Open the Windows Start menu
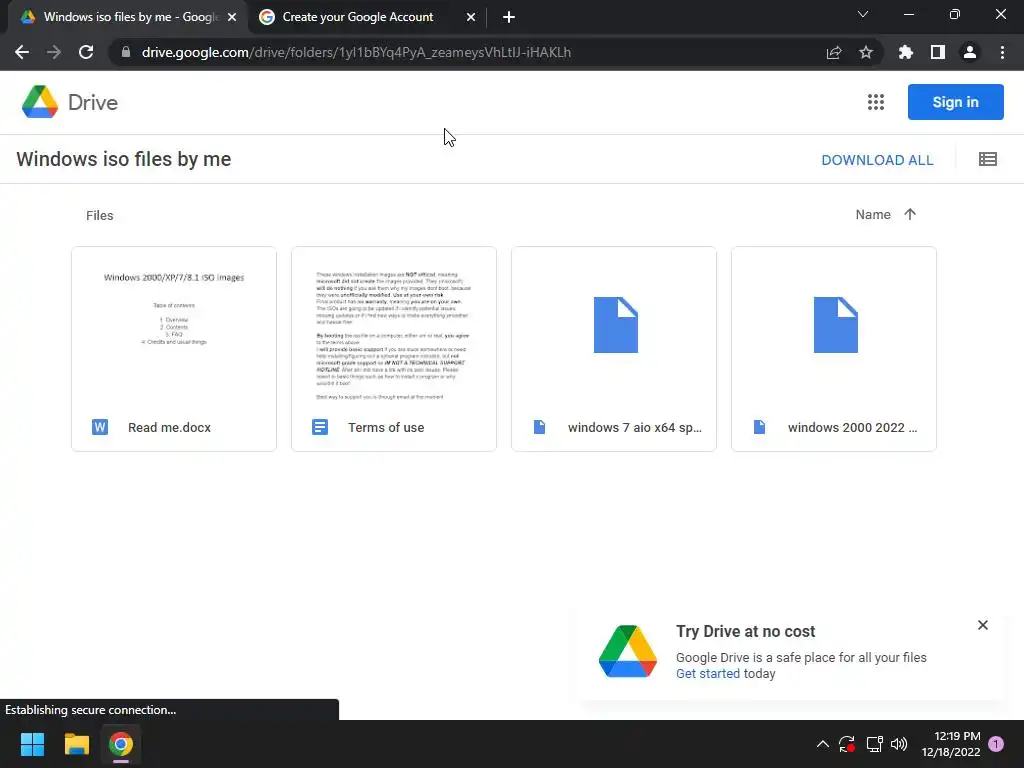Screen dimensions: 1024x768 (x=32, y=744)
